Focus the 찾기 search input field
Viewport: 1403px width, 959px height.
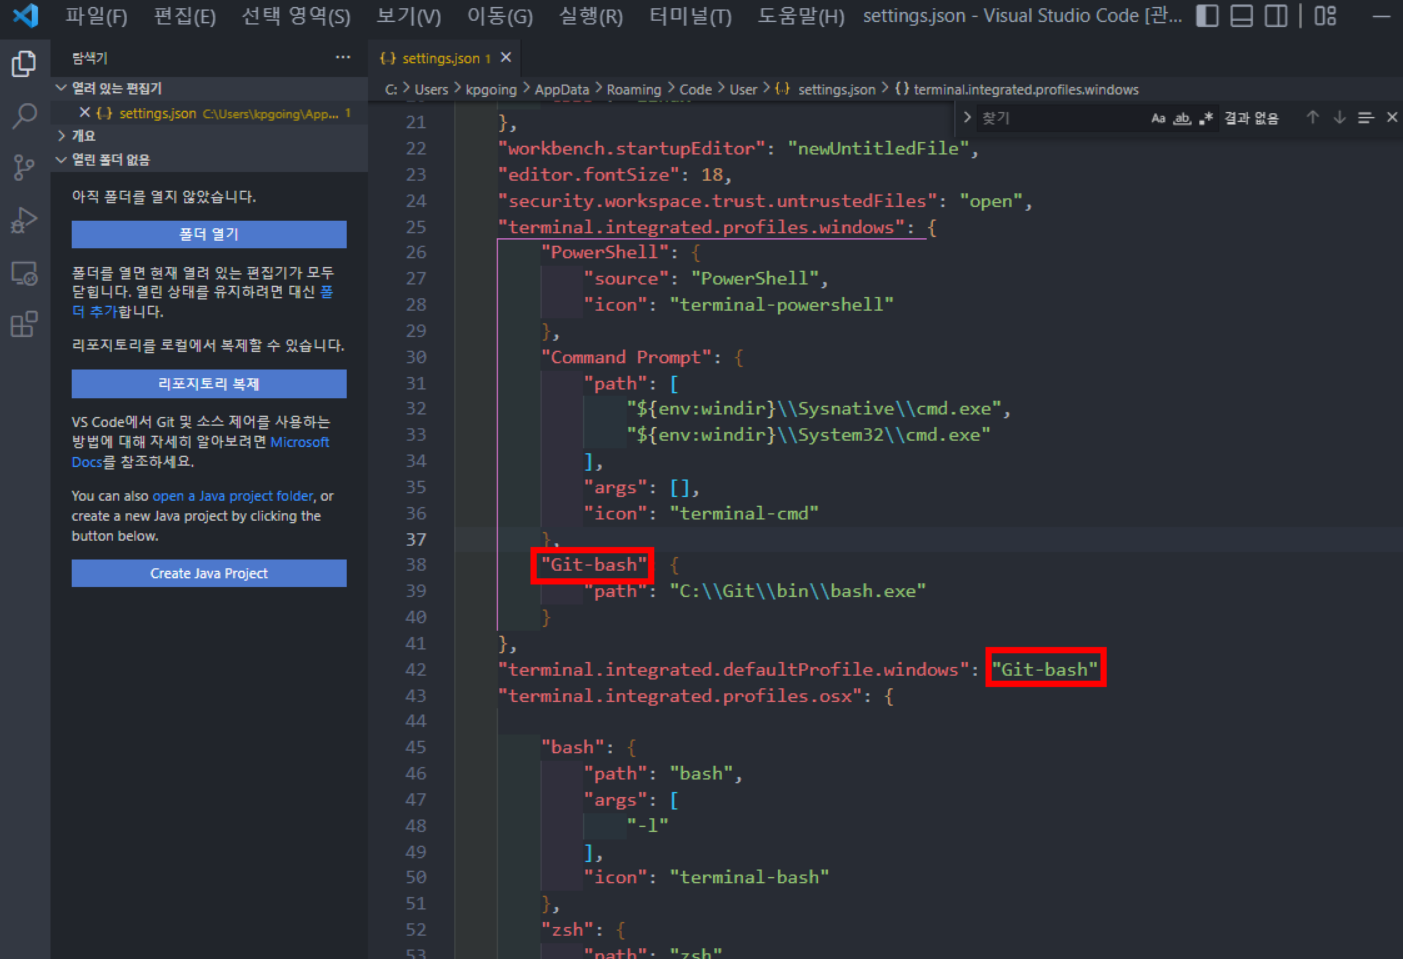1061,118
